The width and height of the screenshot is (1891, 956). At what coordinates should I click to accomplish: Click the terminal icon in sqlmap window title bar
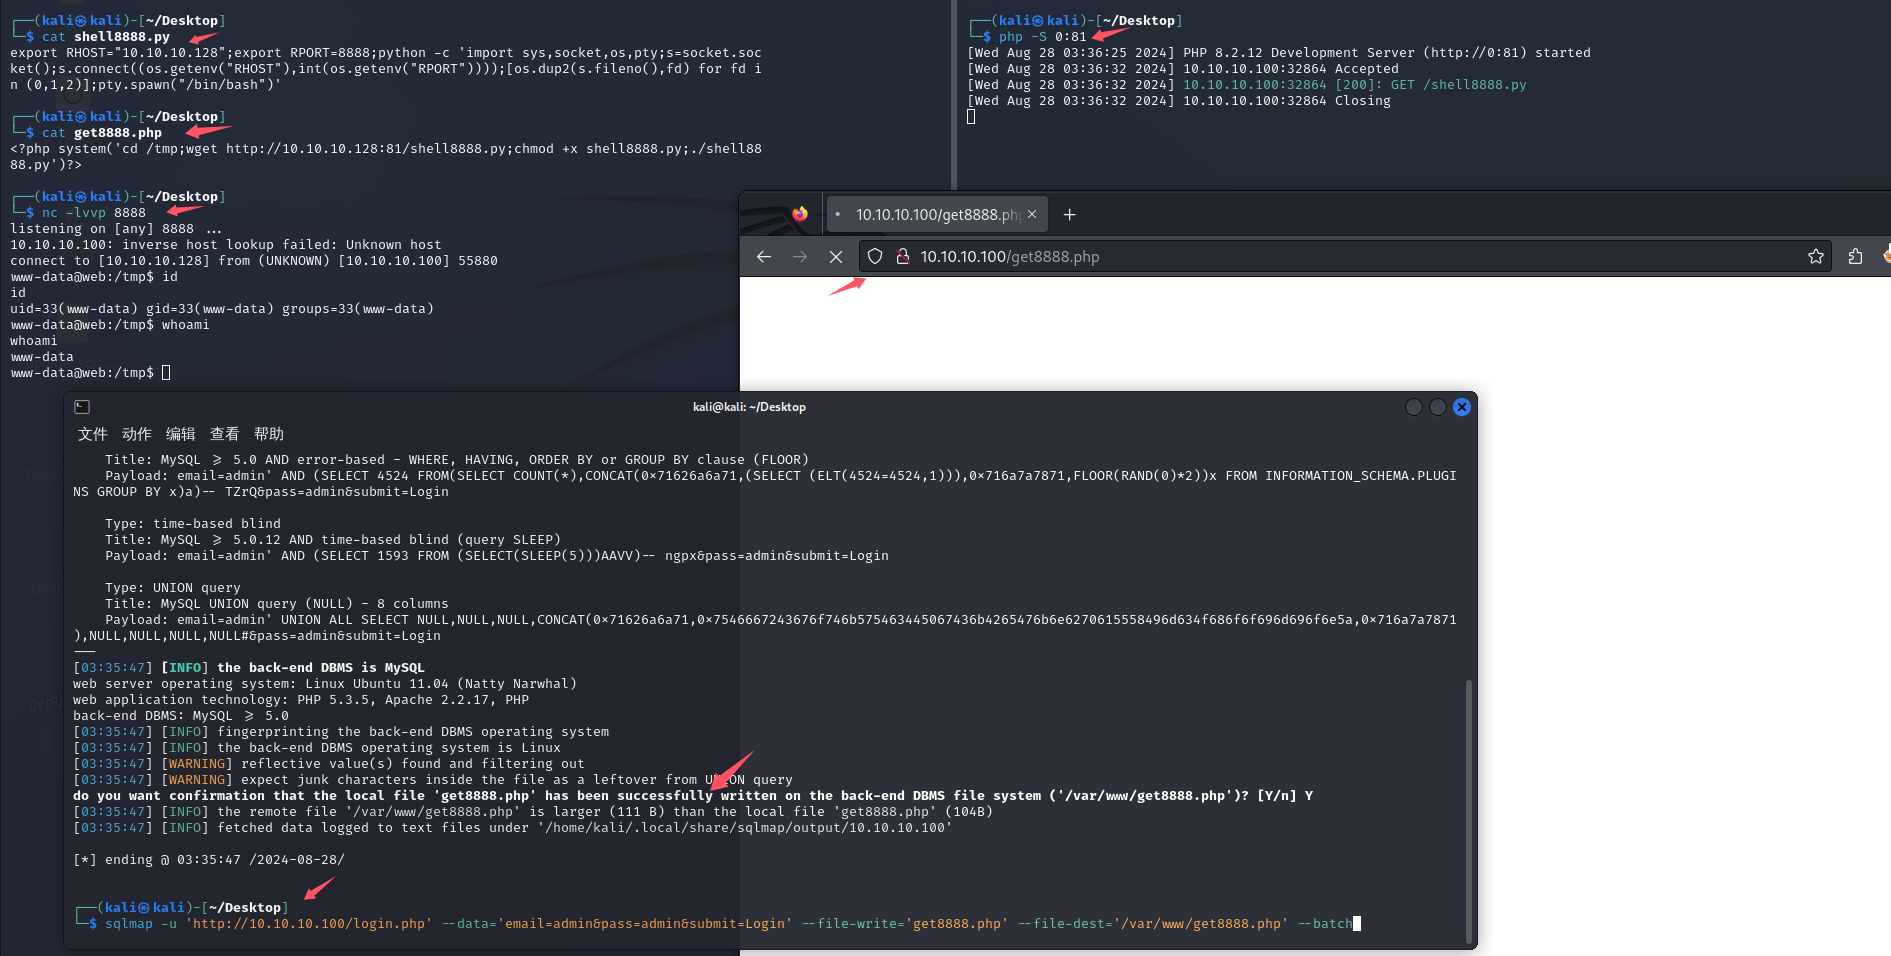82,407
